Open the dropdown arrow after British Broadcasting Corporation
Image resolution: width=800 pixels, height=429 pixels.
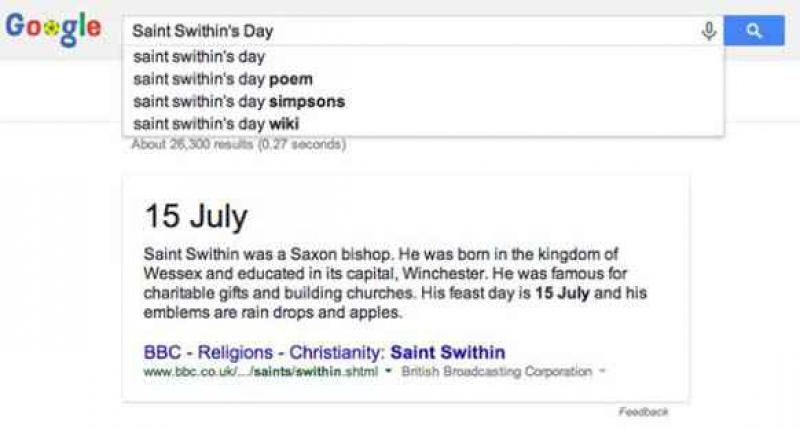point(602,372)
